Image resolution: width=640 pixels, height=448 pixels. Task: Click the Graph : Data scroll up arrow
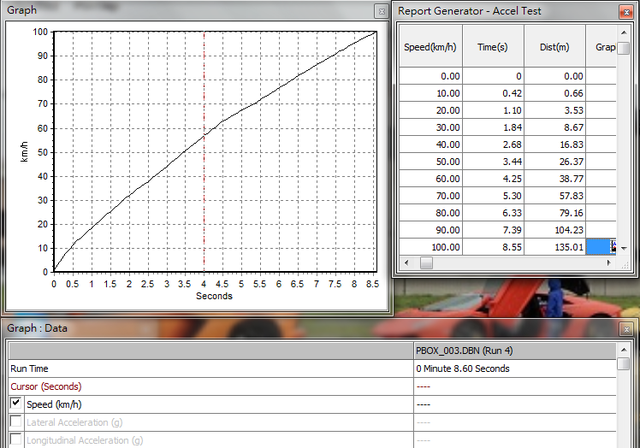(624, 350)
